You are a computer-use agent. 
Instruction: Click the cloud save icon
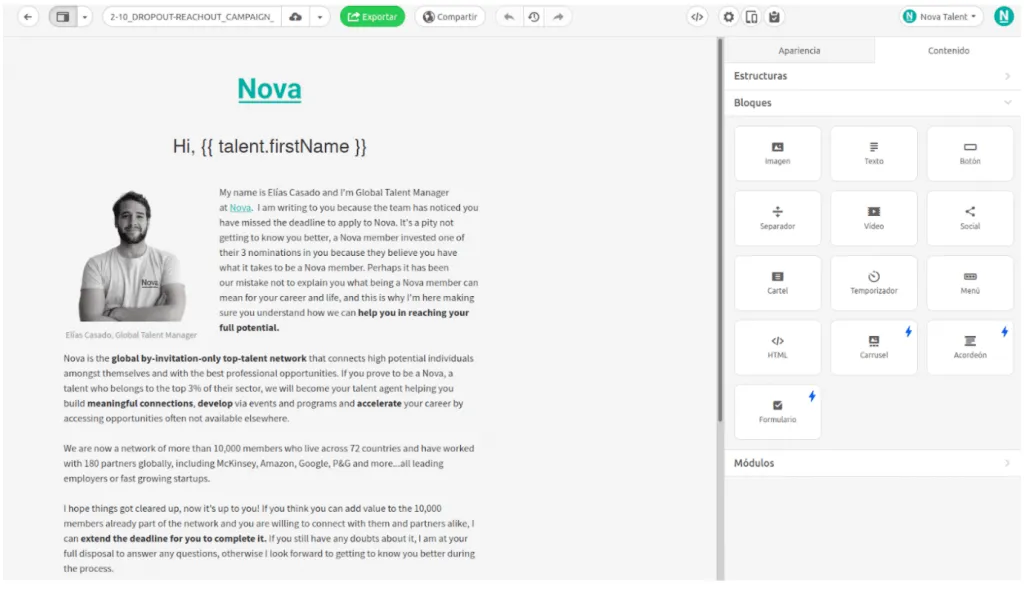coord(296,17)
